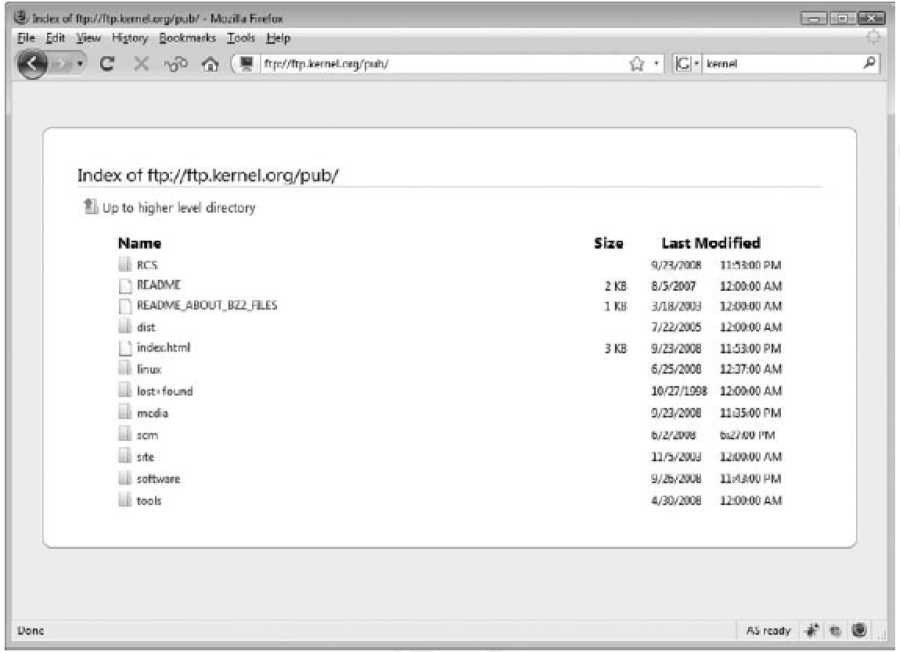Click the folder icon beside scm

coord(125,434)
